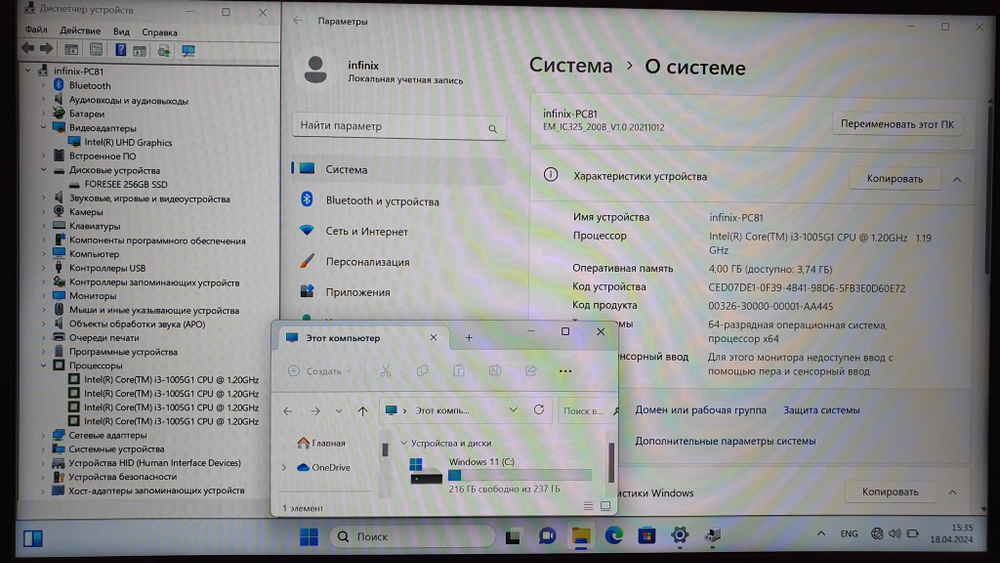Open Microsoft Edge from taskbar
This screenshot has width=1000, height=563.
tap(614, 536)
